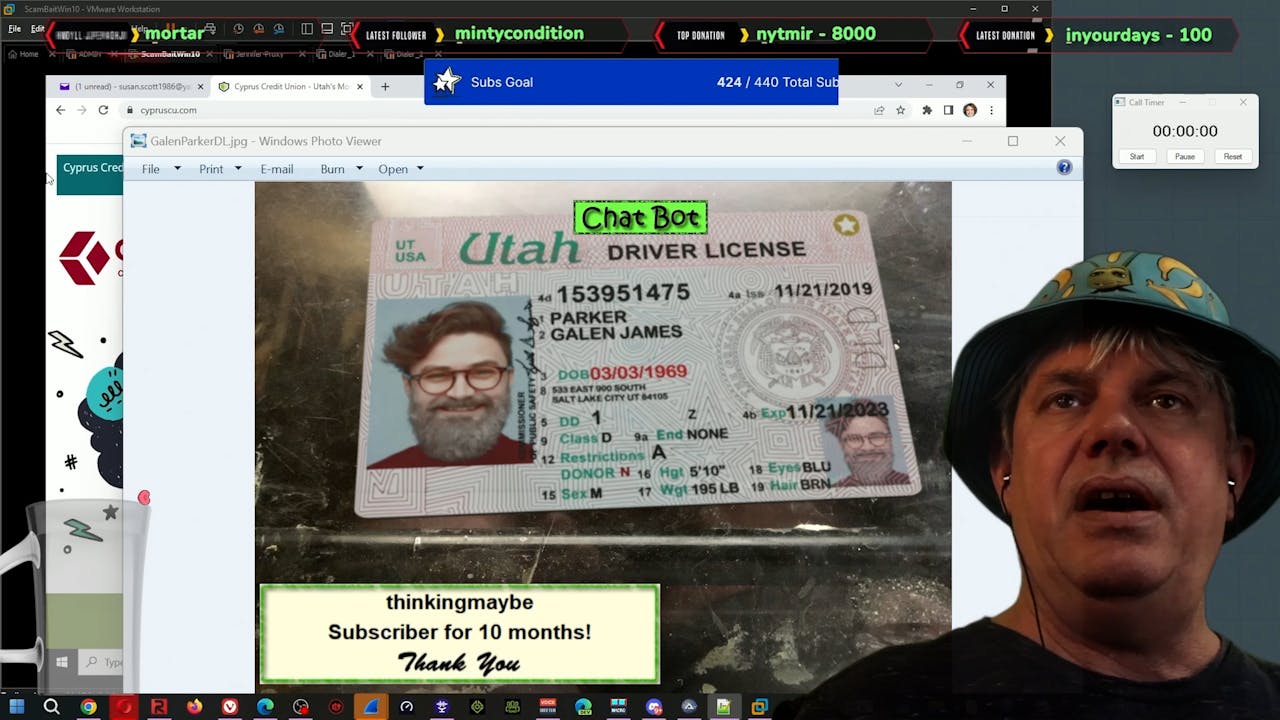1280x720 pixels.
Task: Open Chrome's three-dot menu
Action: [991, 110]
